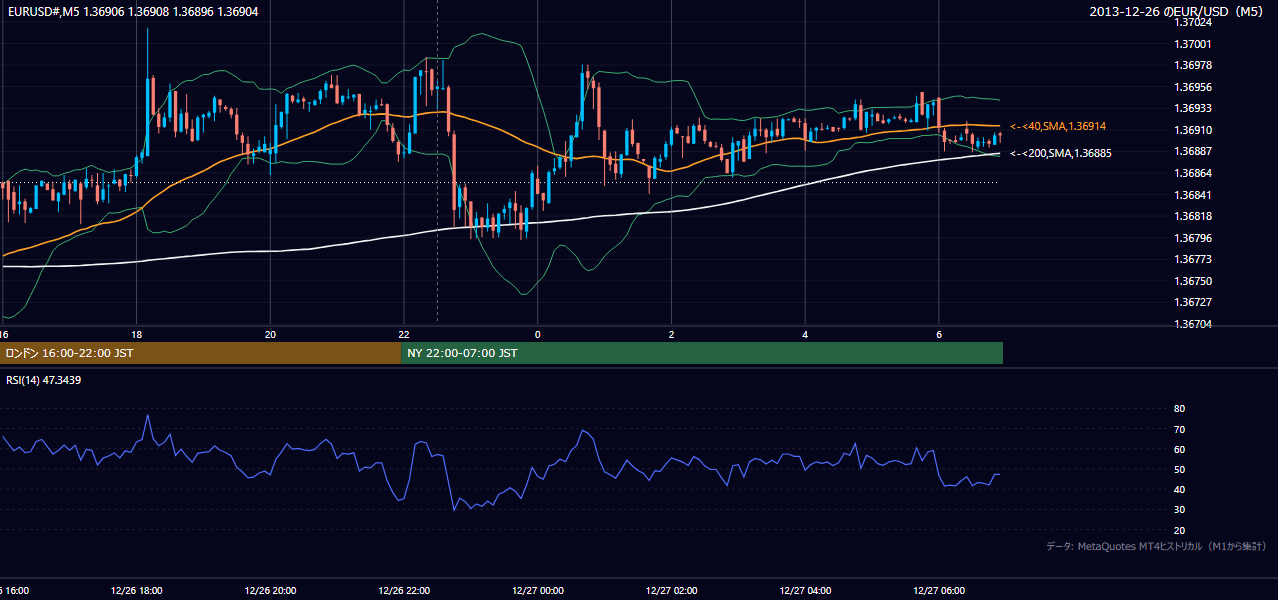
Task: Click the RSI(14) 47.3439 indicator label
Action: coord(44,380)
